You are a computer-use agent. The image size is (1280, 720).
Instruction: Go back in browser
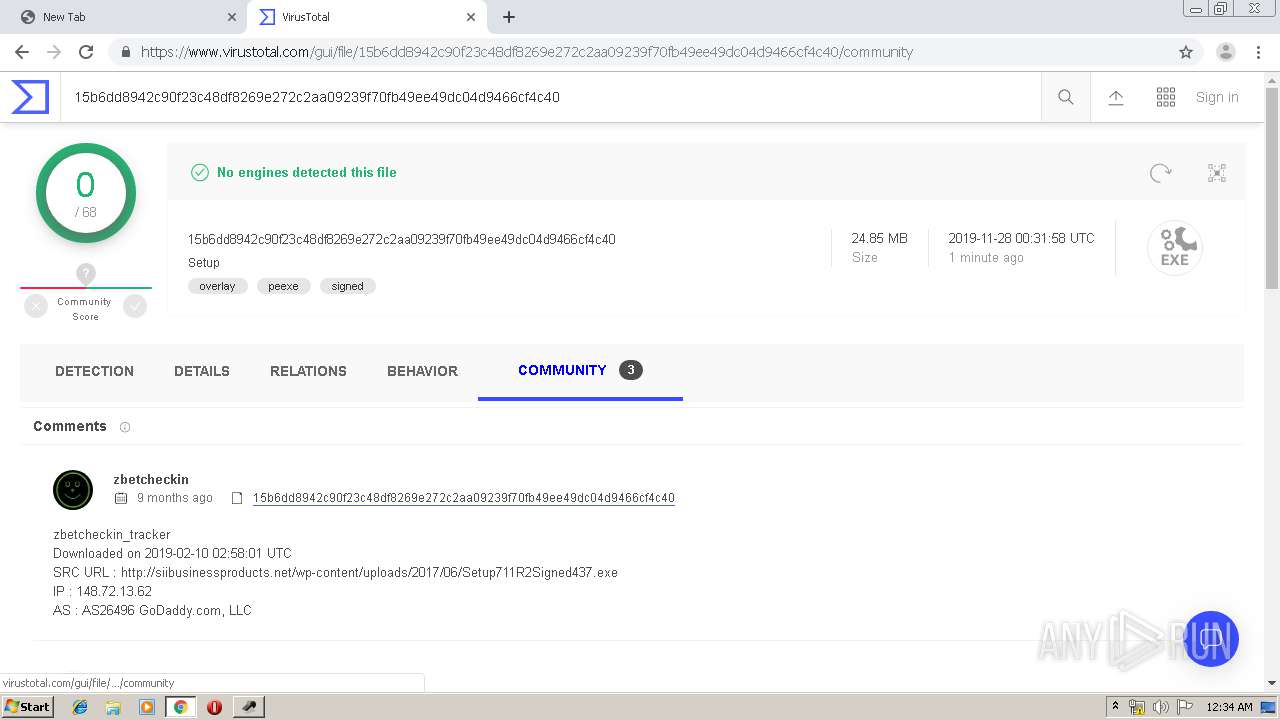pyautogui.click(x=22, y=52)
